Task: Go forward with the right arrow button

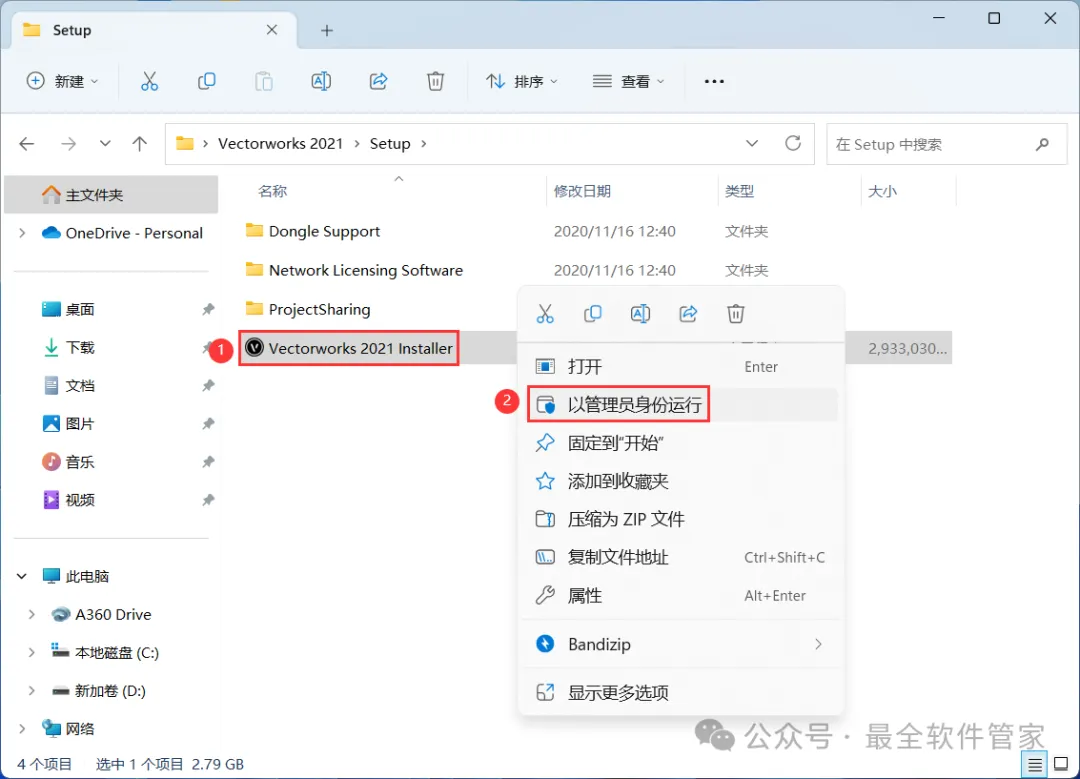Action: tap(68, 144)
